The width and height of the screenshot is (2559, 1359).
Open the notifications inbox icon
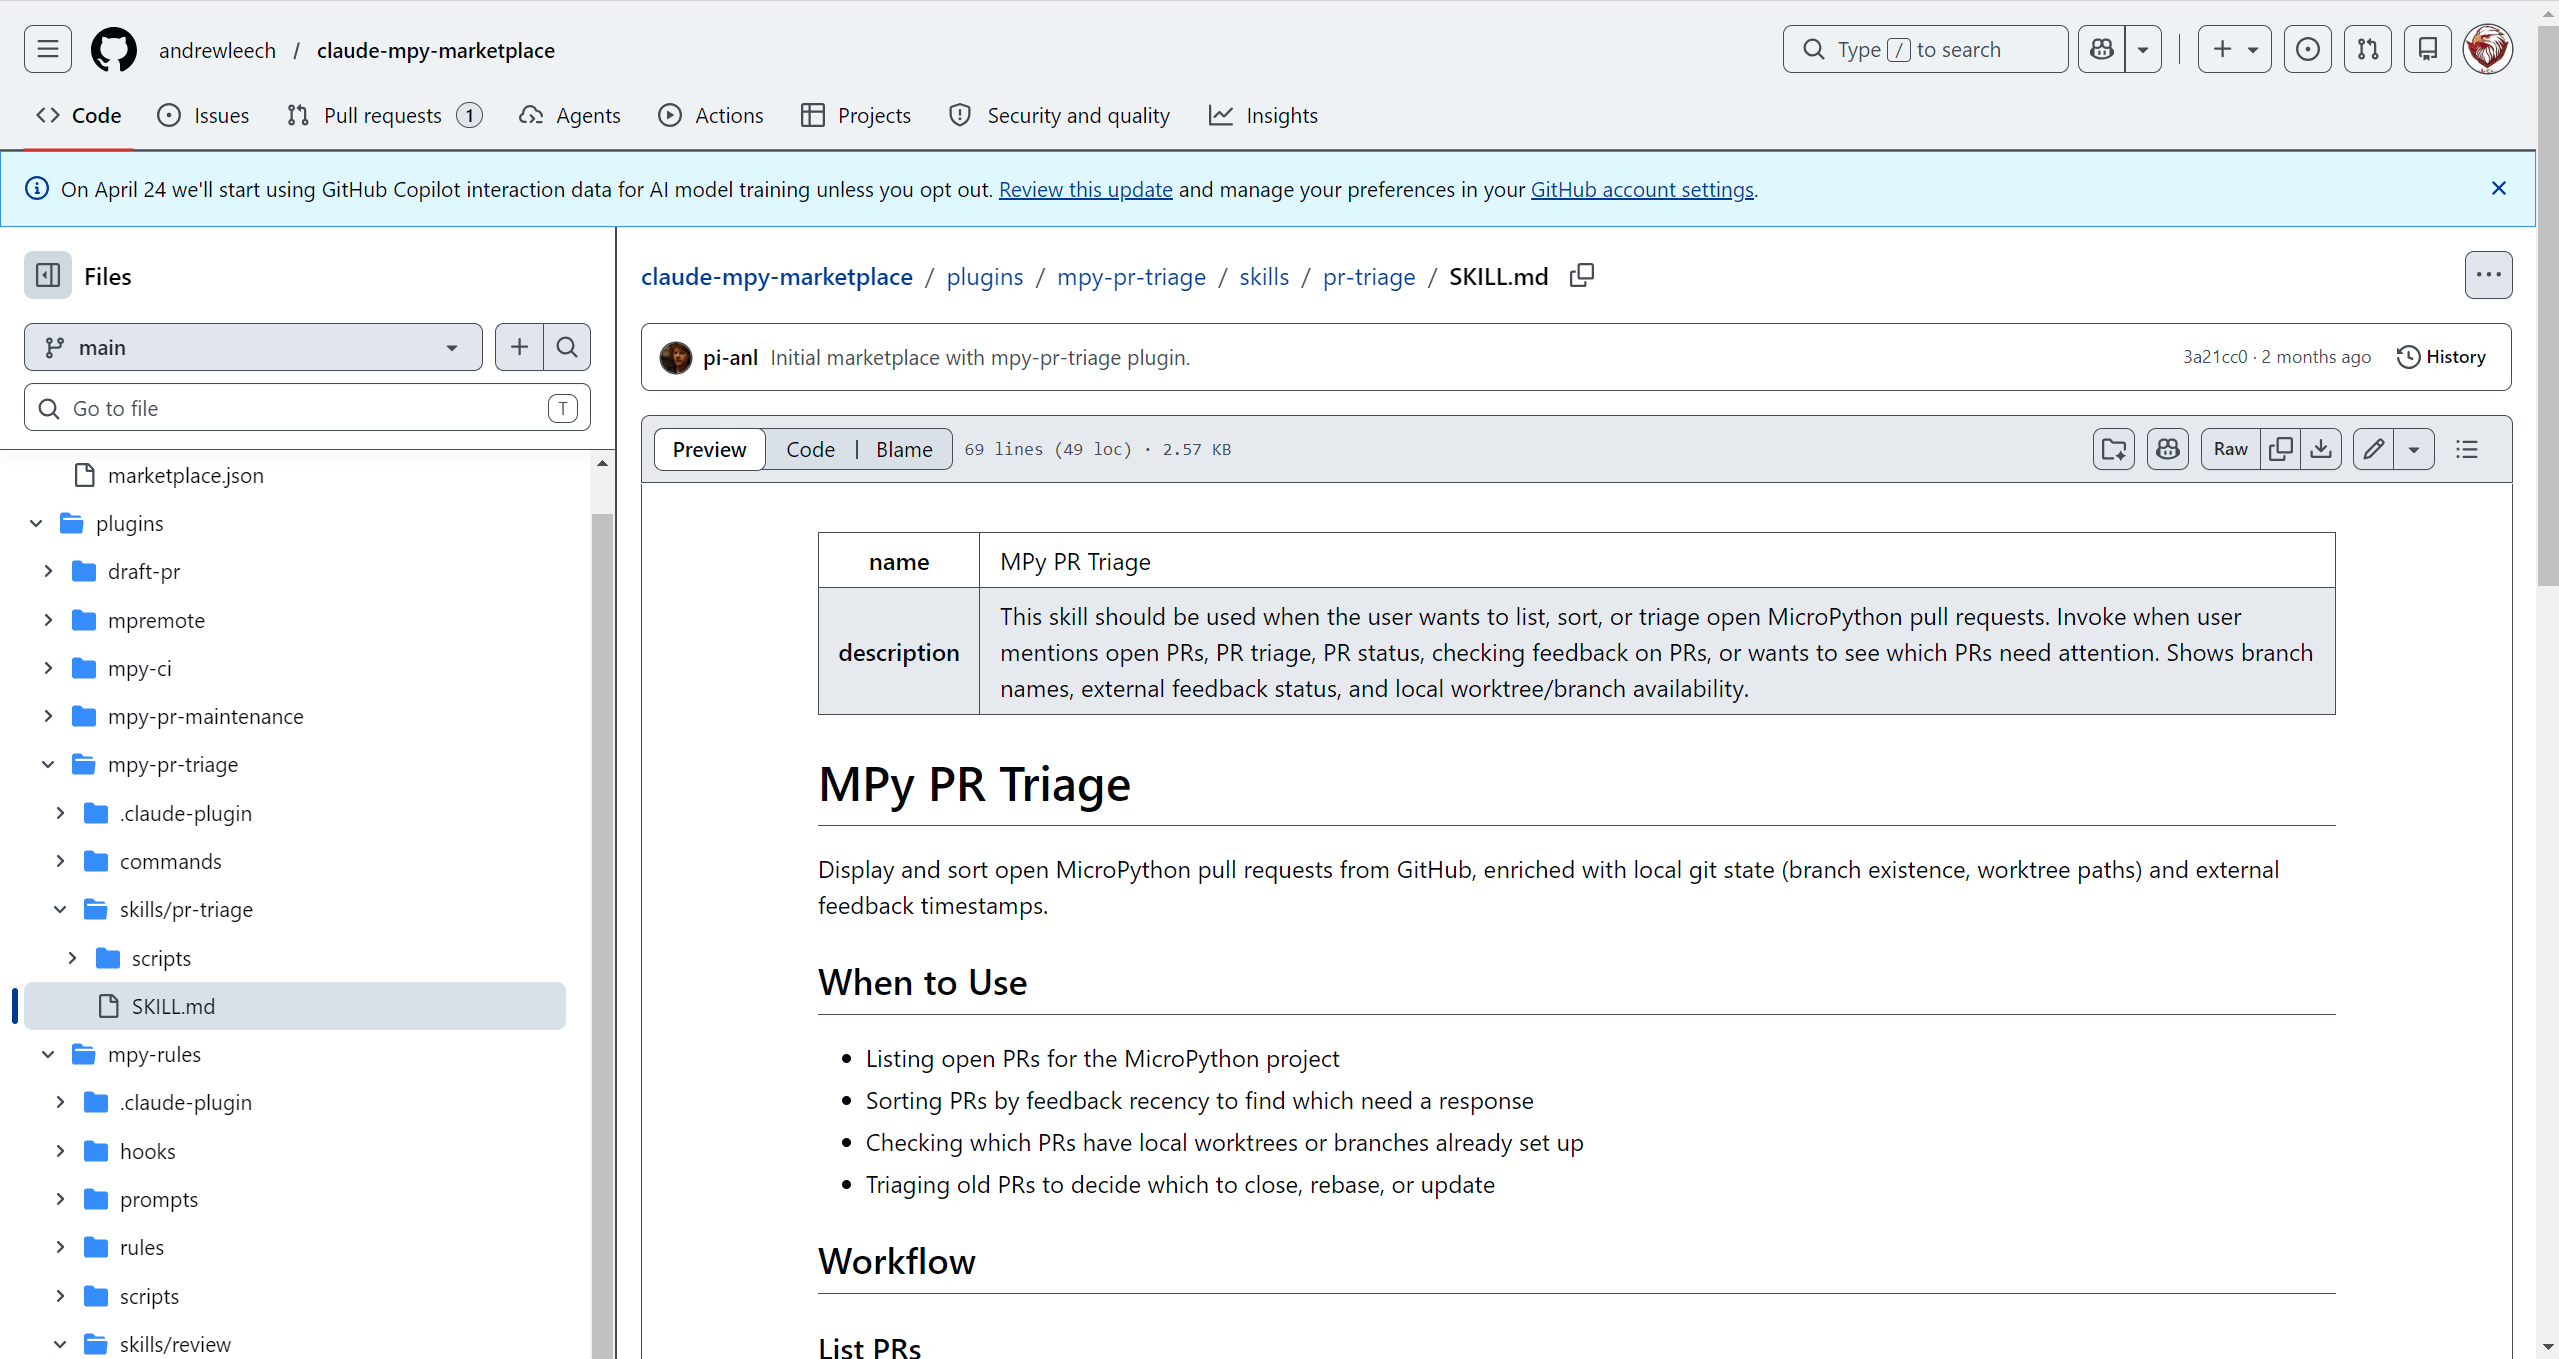click(2428, 49)
